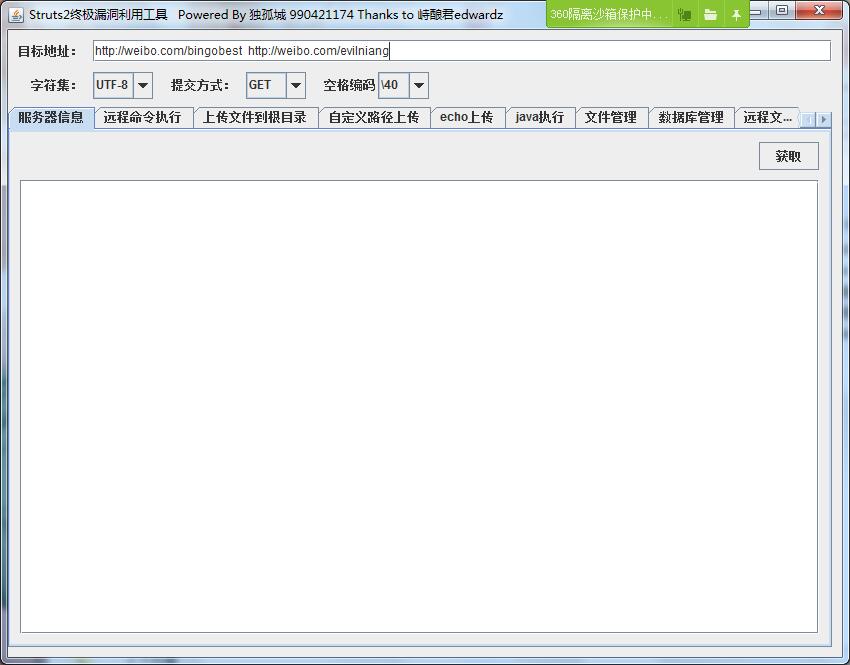The width and height of the screenshot is (850, 665).
Task: Open the 提交方式 GET dropdown
Action: click(x=296, y=85)
